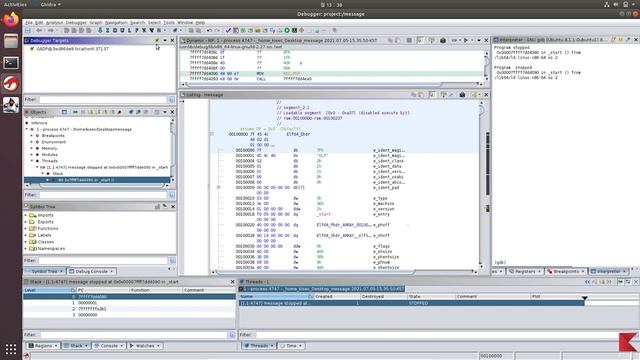The width and height of the screenshot is (640, 360).
Task: Switch to the Breakpoints tab
Action: [566, 271]
